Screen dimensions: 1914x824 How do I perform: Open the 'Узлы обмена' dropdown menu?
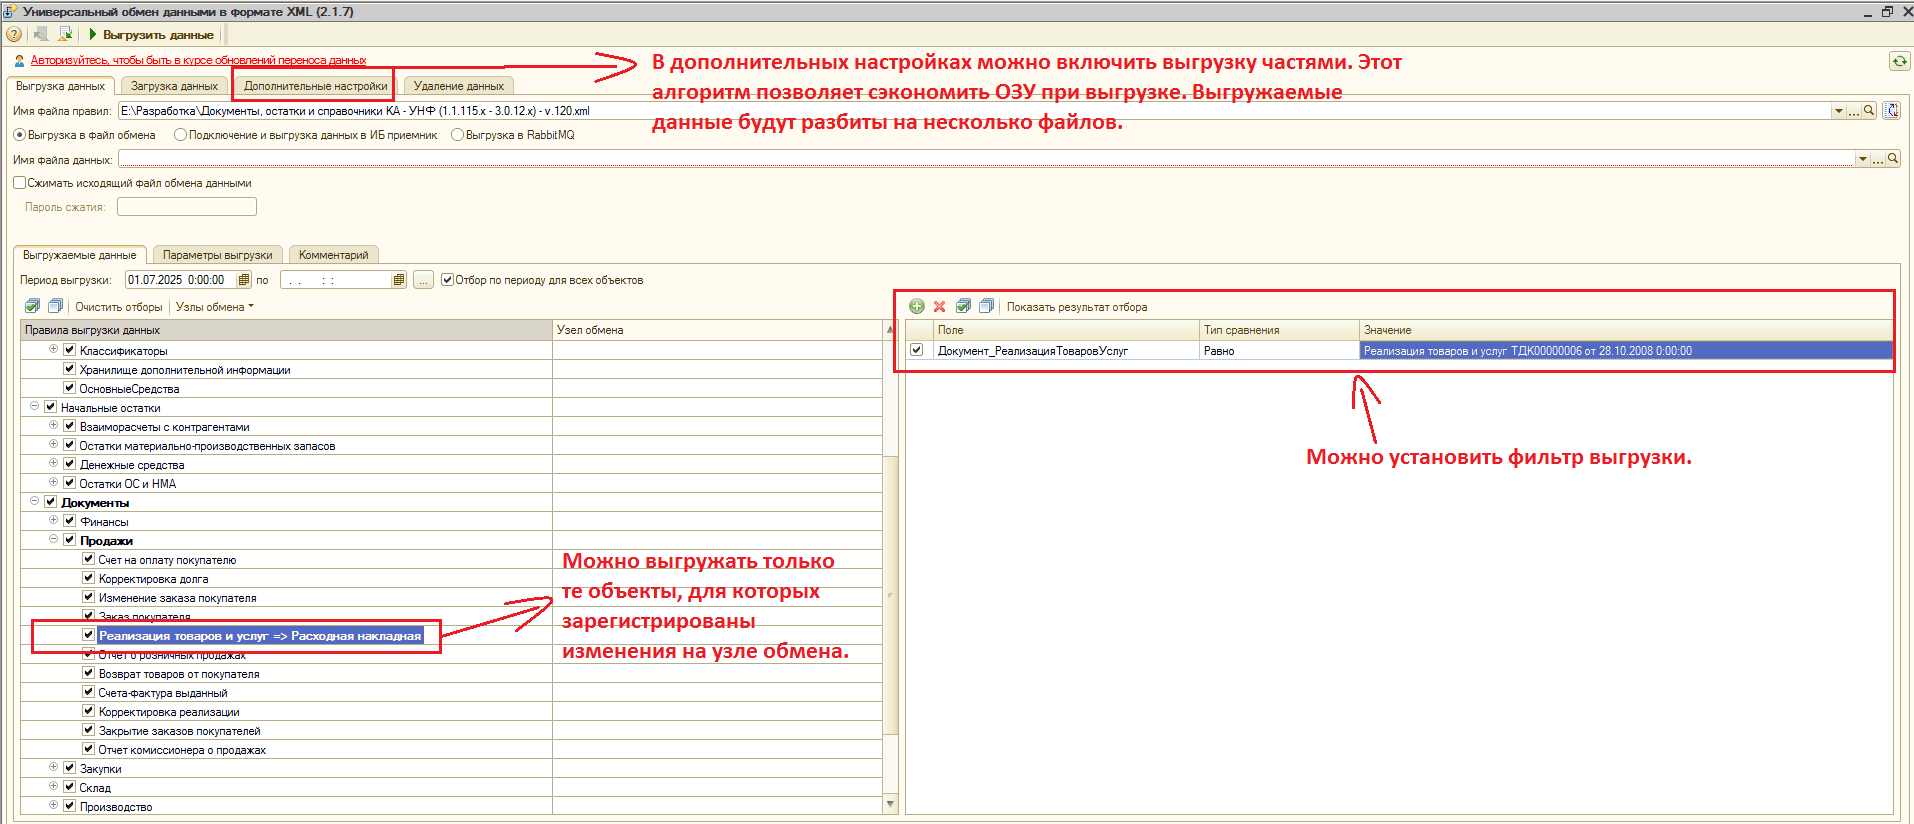click(x=215, y=307)
